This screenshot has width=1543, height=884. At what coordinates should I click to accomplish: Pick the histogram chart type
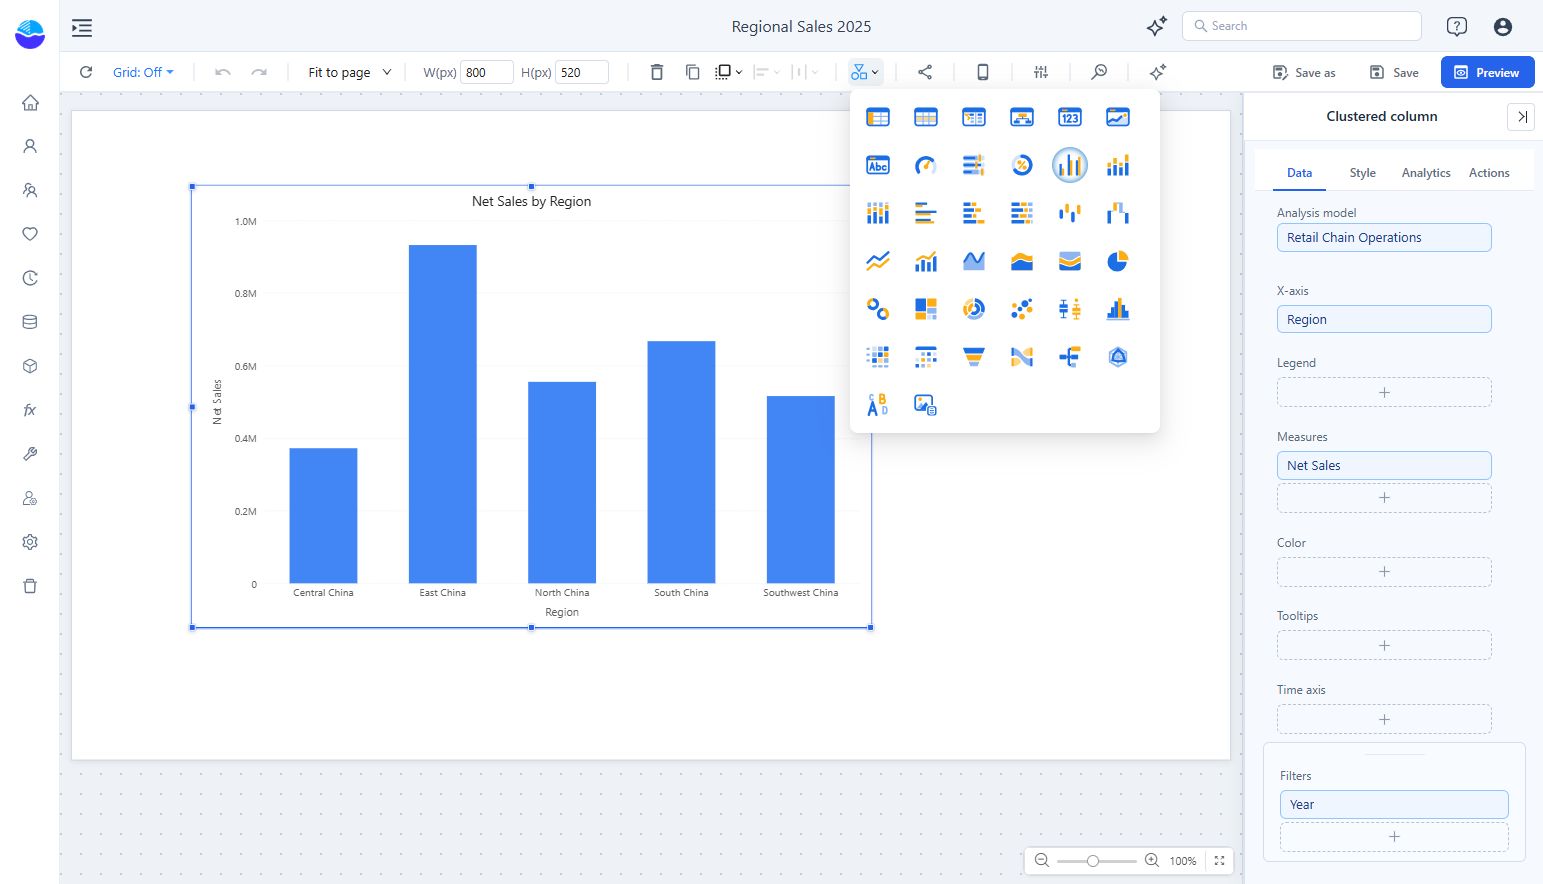click(1118, 309)
